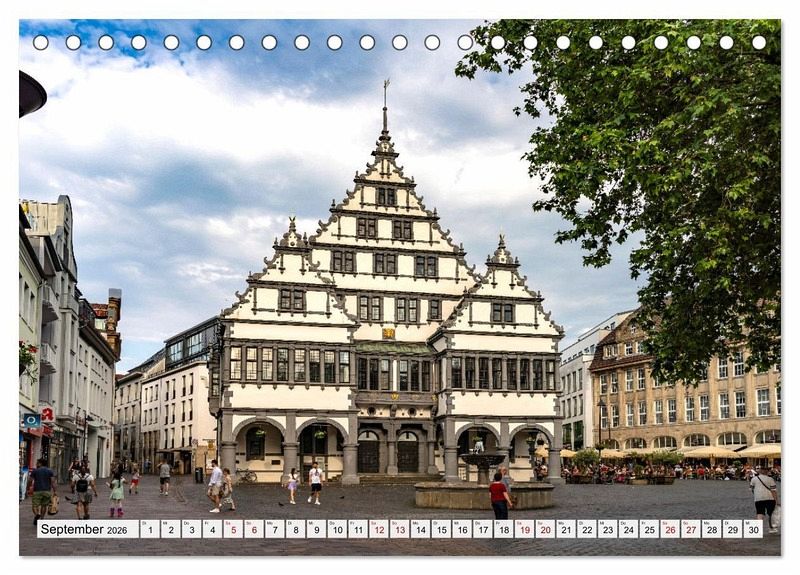Select Saturday the 5th in the calendar
Screen dimensions: 800x575
point(232,529)
